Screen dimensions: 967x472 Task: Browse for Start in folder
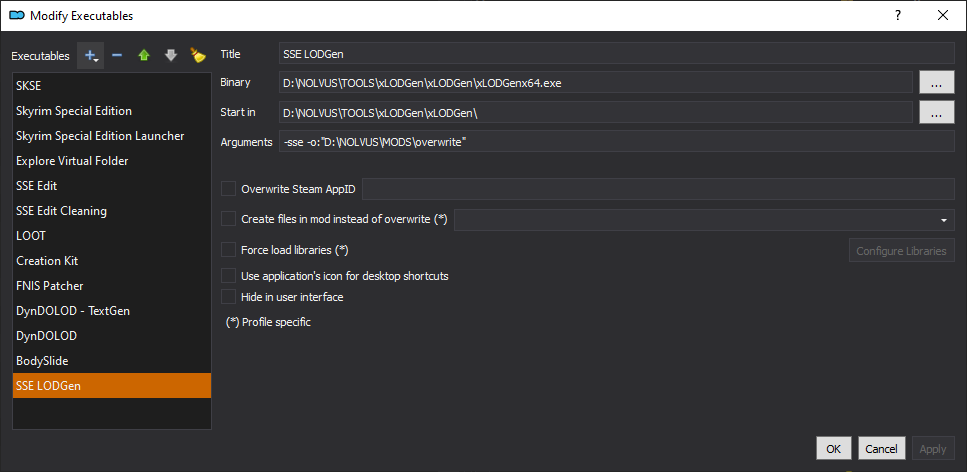tap(937, 113)
